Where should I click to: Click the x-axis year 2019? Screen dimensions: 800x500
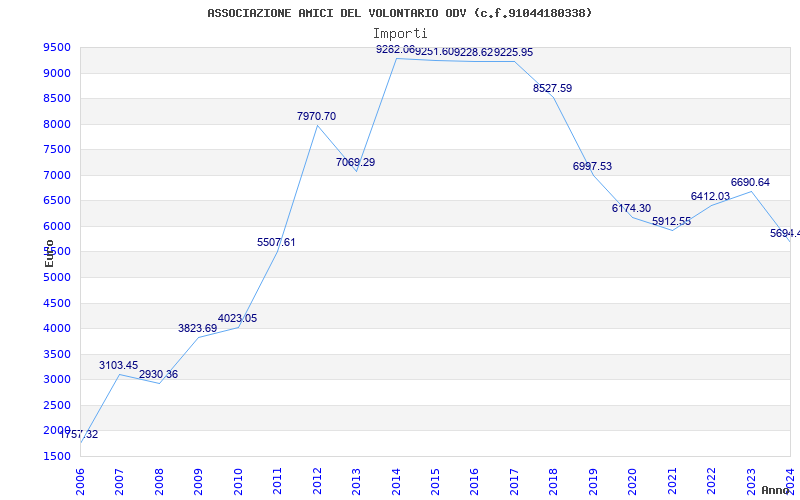[x=593, y=482]
